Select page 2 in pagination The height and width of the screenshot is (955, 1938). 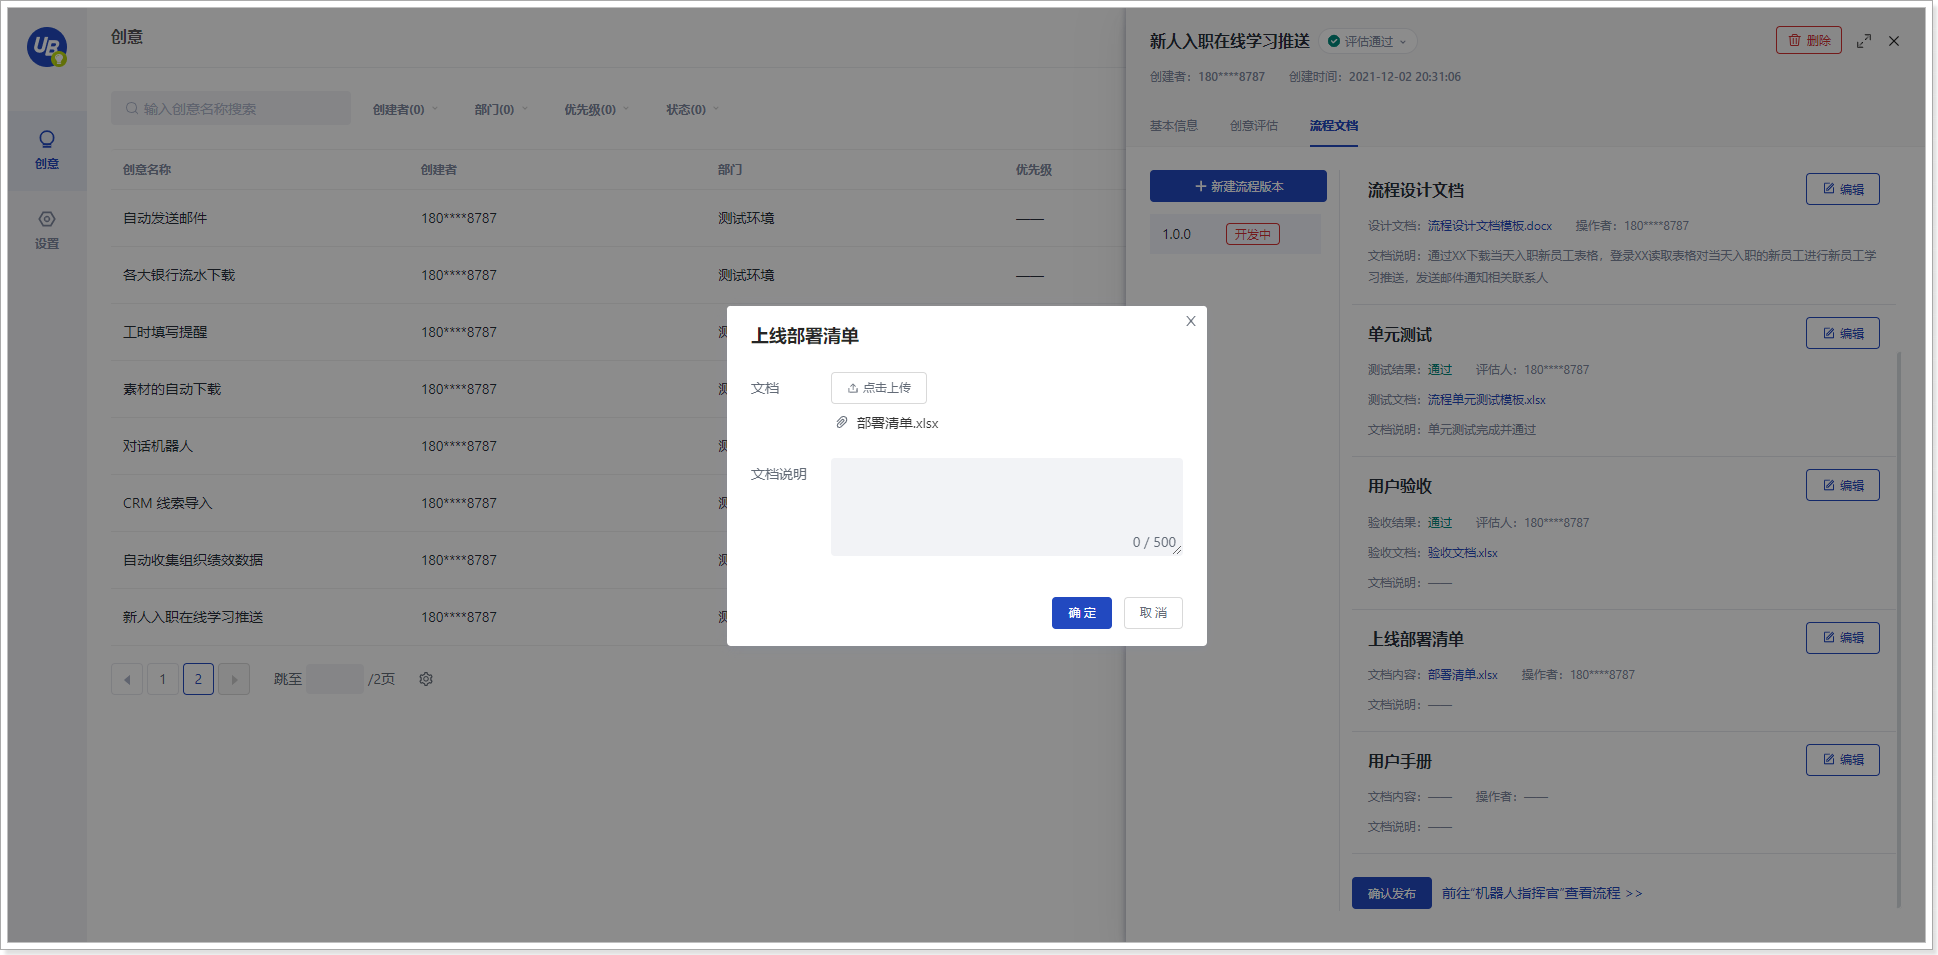(198, 679)
